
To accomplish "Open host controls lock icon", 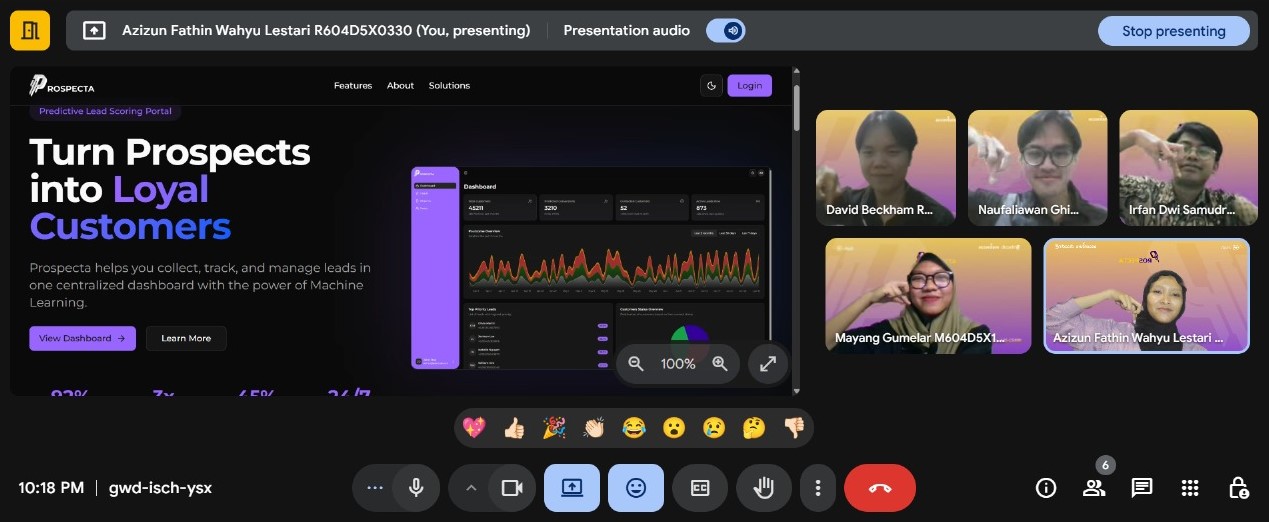I will tap(1238, 488).
